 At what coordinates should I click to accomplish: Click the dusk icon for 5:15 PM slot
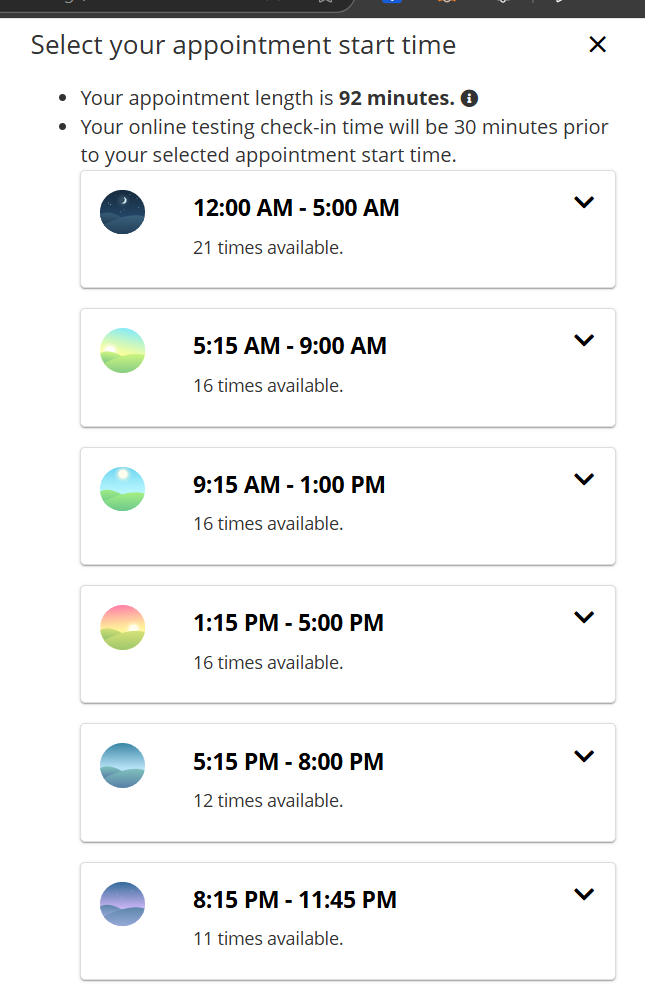[123, 766]
